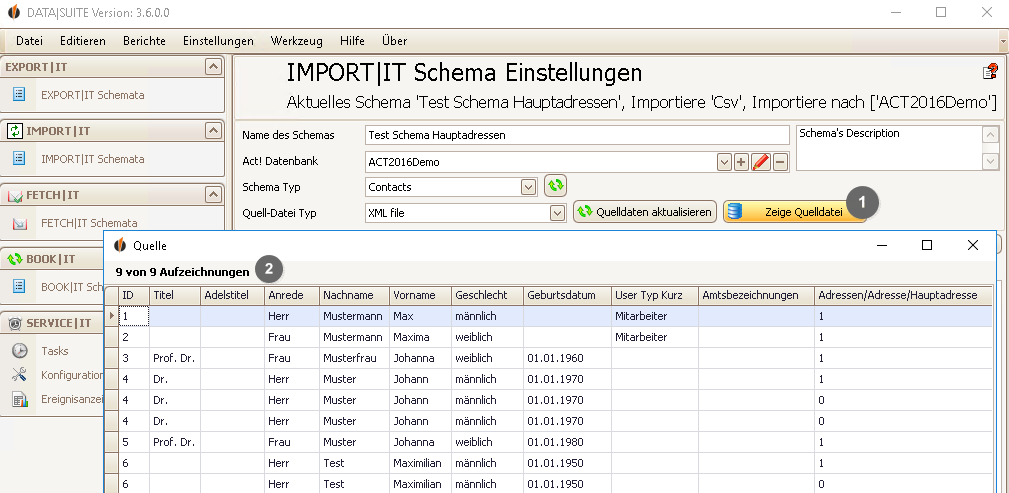Open the EXPORT|IT Schemata link
The image size is (1009, 493).
click(93, 95)
